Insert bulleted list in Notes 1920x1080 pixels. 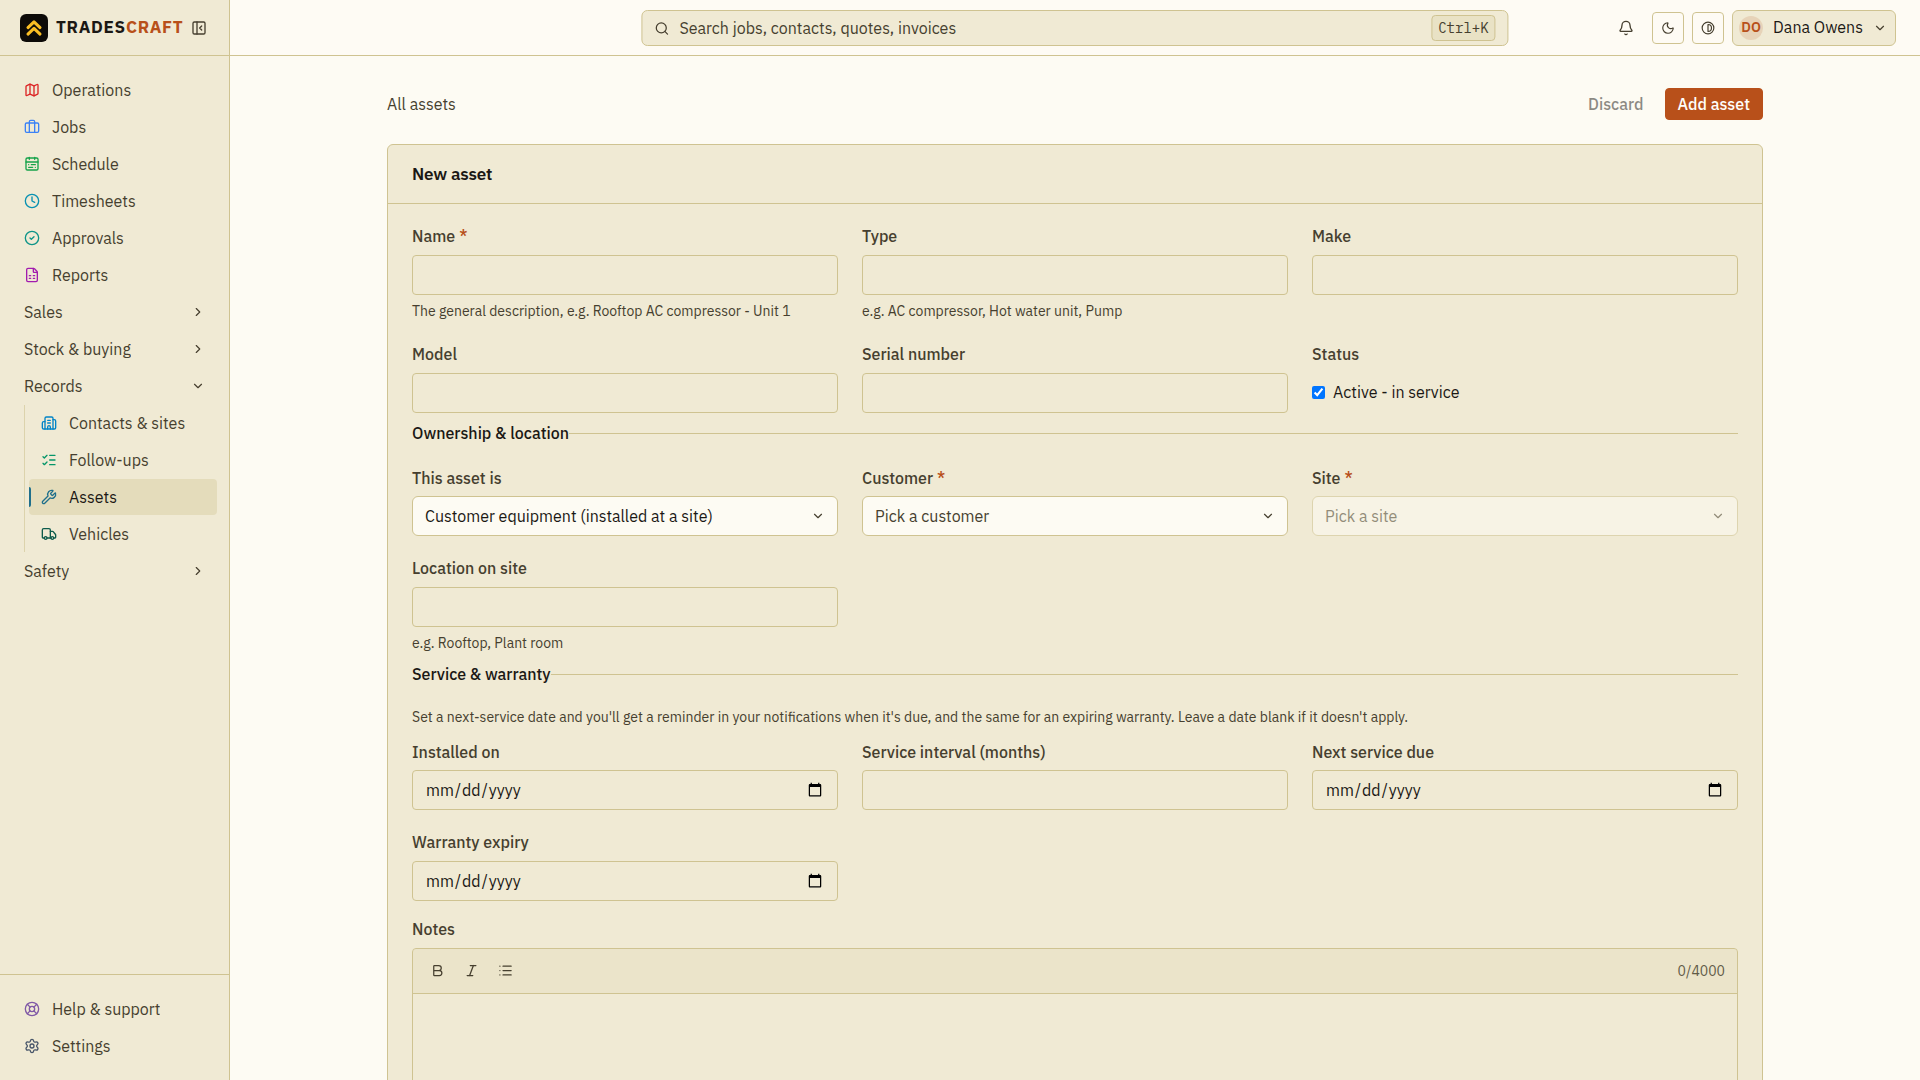(x=505, y=971)
